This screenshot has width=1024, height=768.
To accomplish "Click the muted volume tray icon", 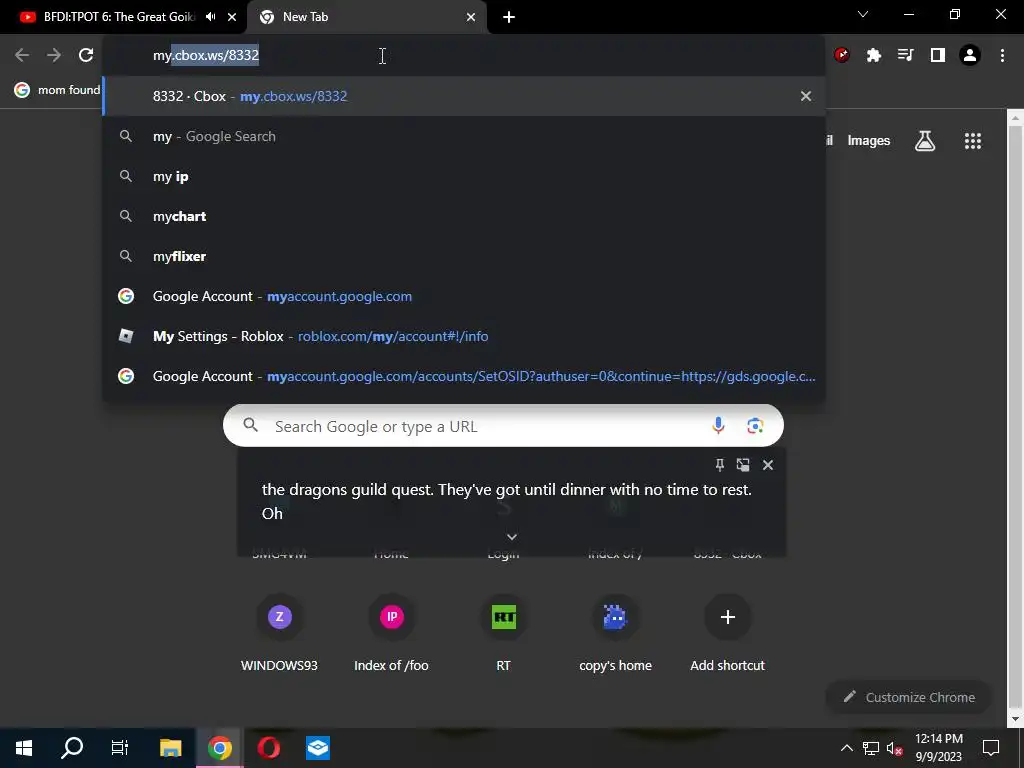I will 895,748.
